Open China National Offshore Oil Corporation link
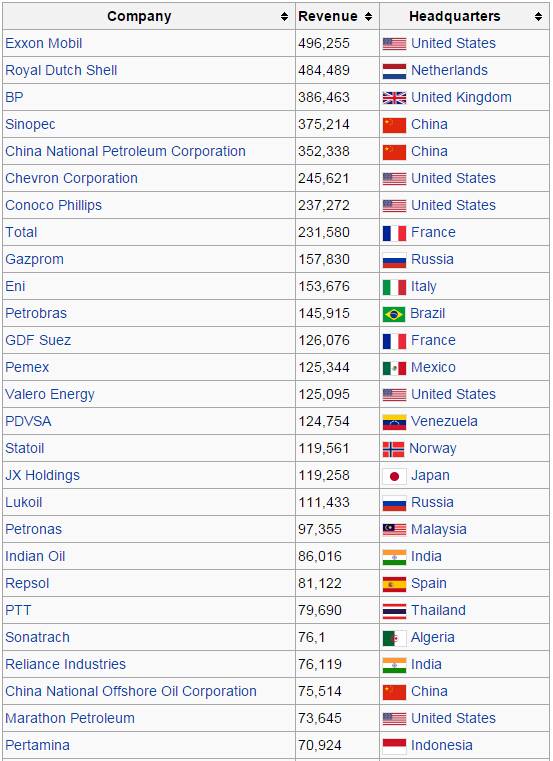Screen dimensions: 553x761 point(131,691)
